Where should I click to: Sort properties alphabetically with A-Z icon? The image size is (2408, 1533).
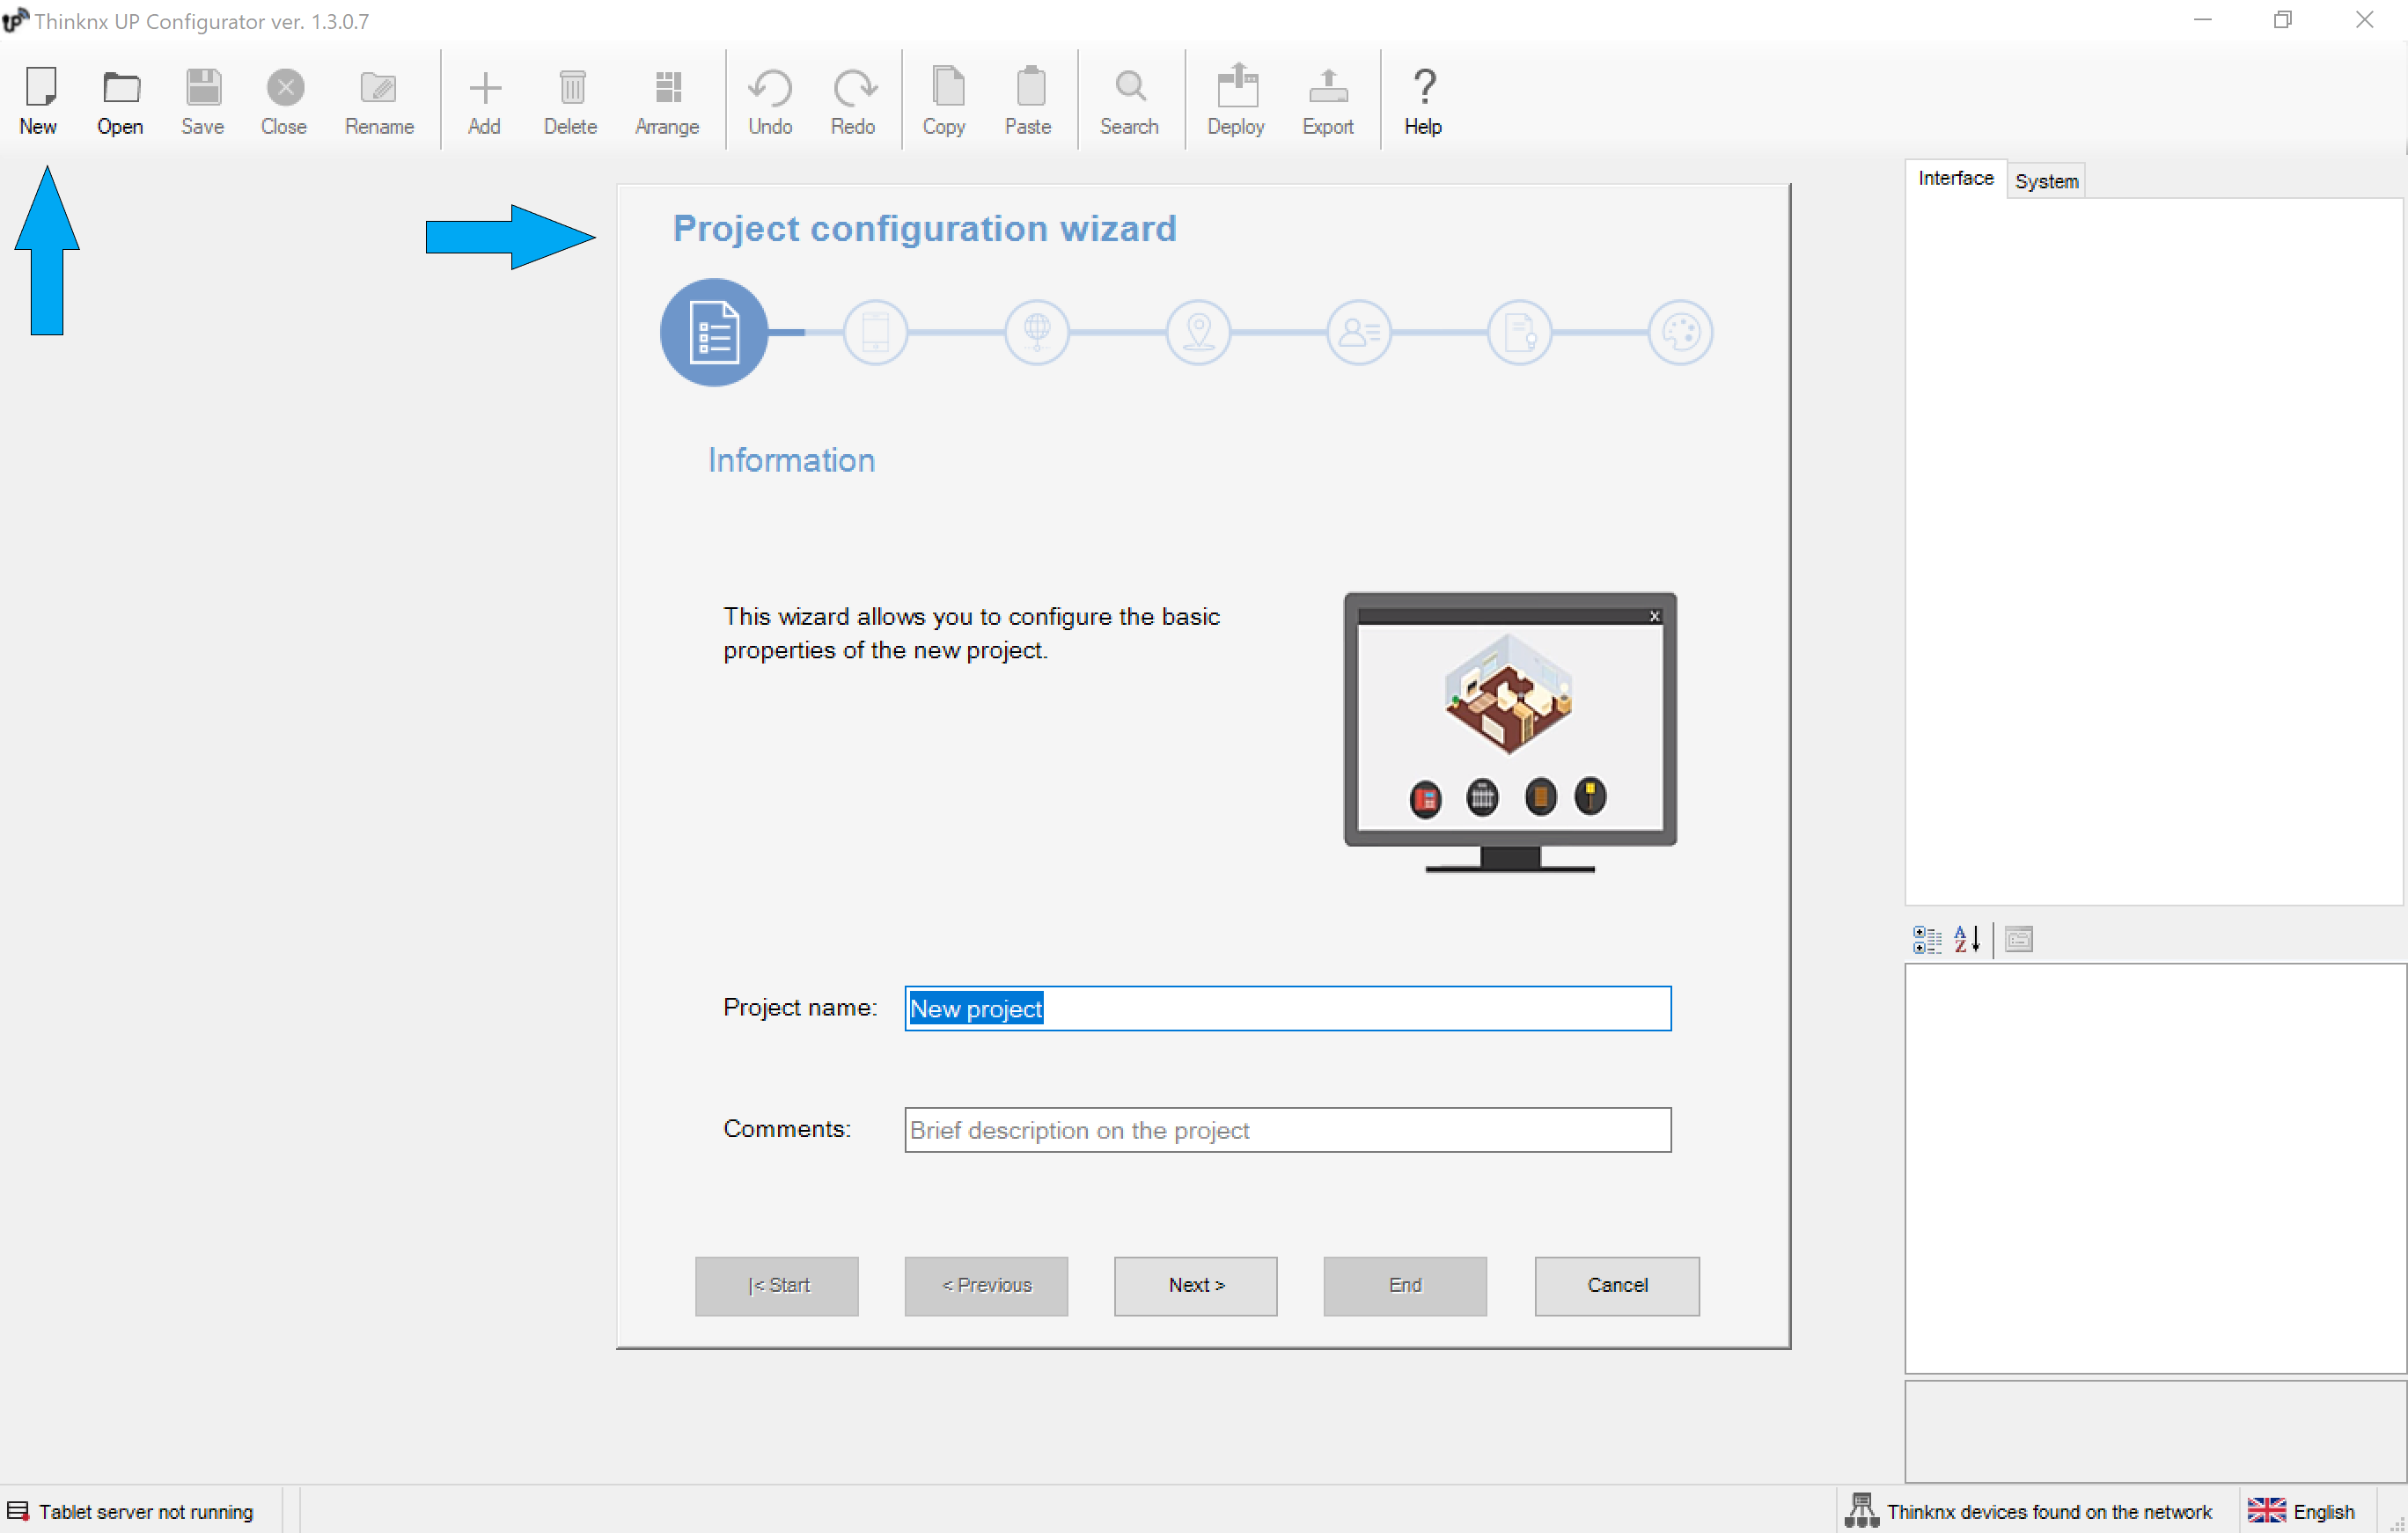click(x=1966, y=939)
